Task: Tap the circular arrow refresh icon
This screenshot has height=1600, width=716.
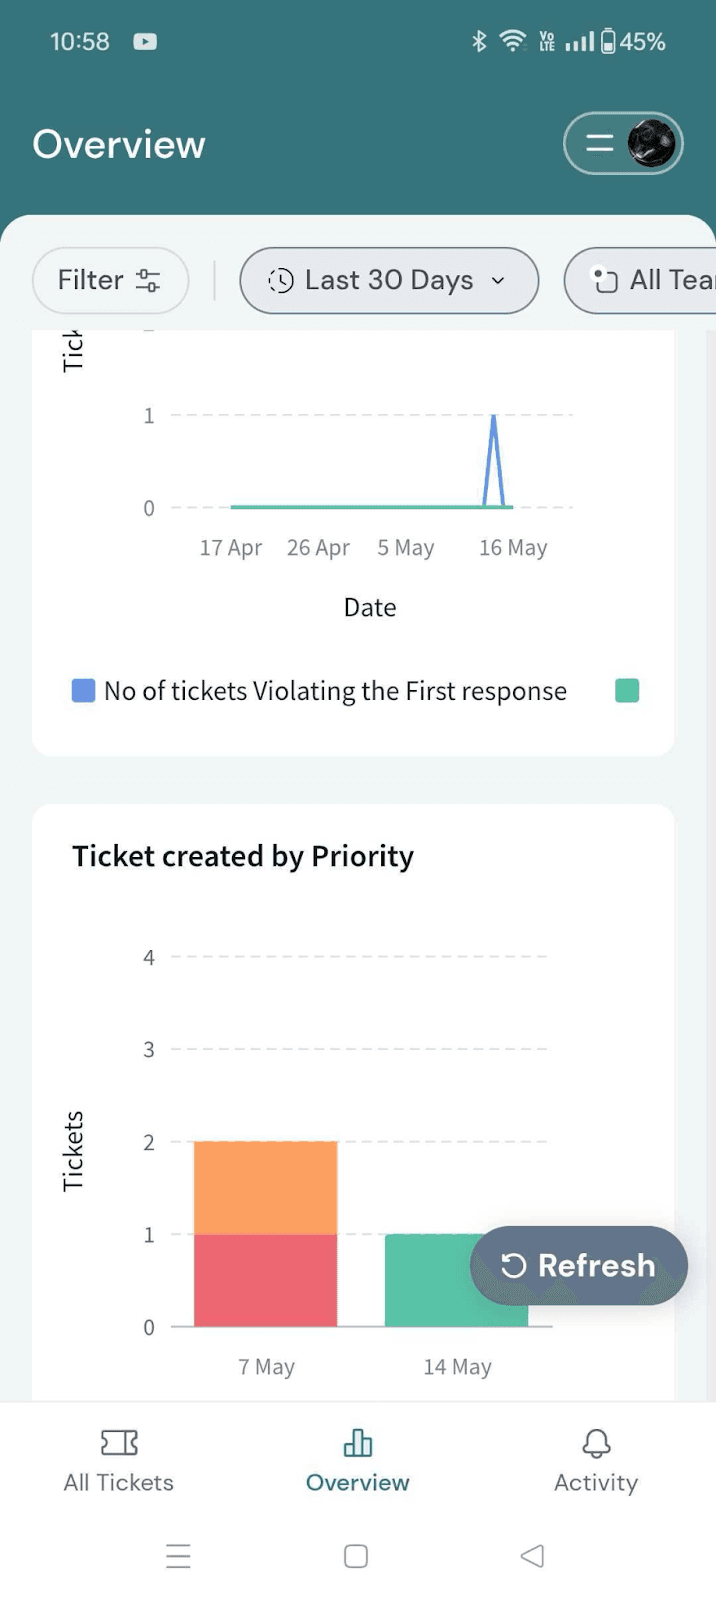Action: coord(513,1266)
